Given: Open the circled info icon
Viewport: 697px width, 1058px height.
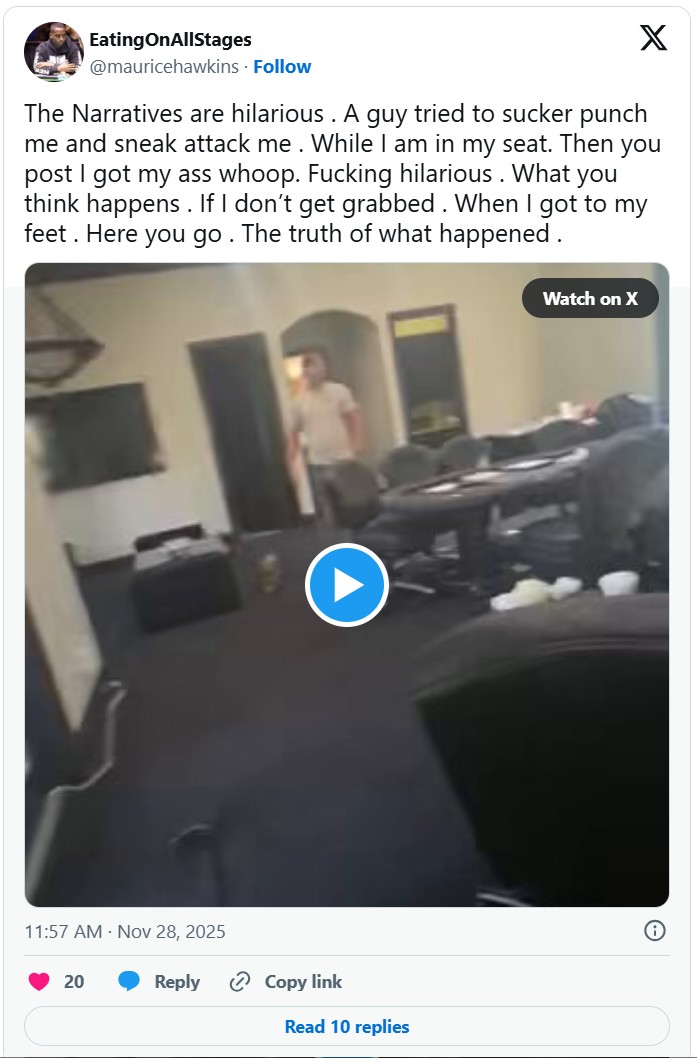Looking at the screenshot, I should coord(654,930).
